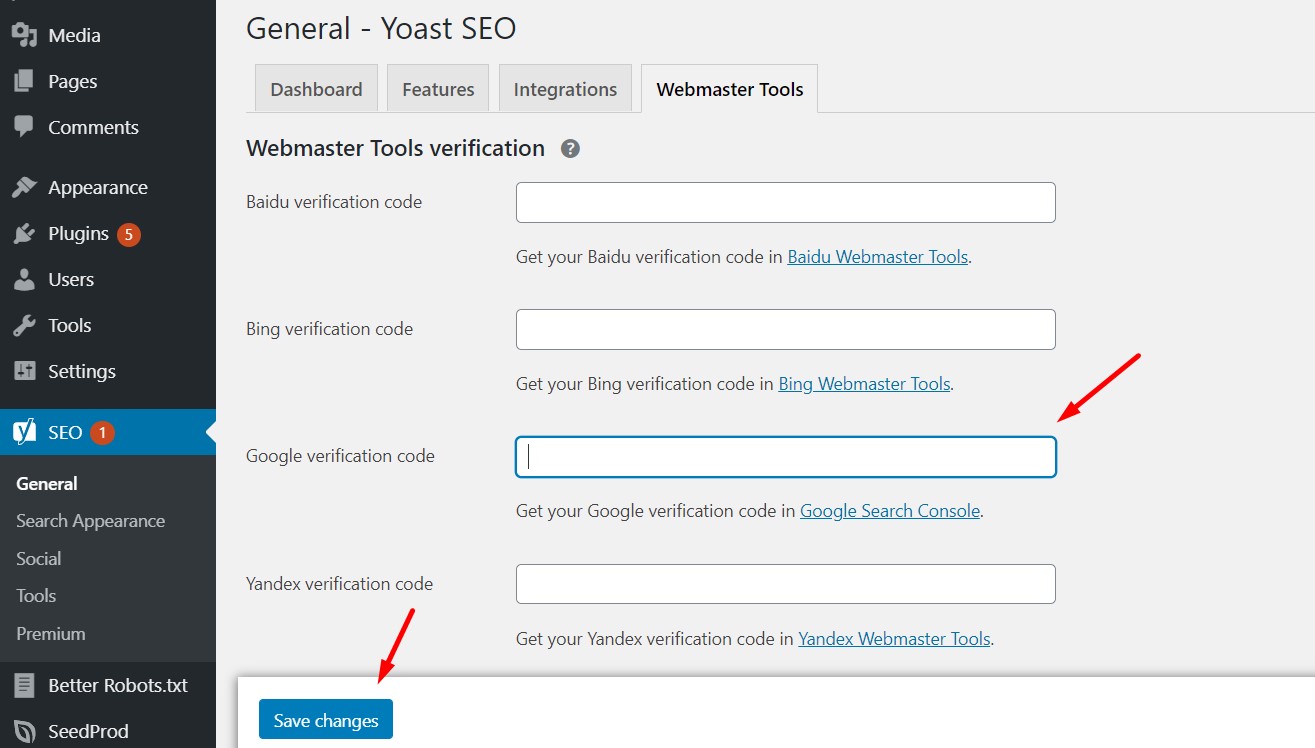
Task: Click the Google verification code label
Action: click(340, 456)
